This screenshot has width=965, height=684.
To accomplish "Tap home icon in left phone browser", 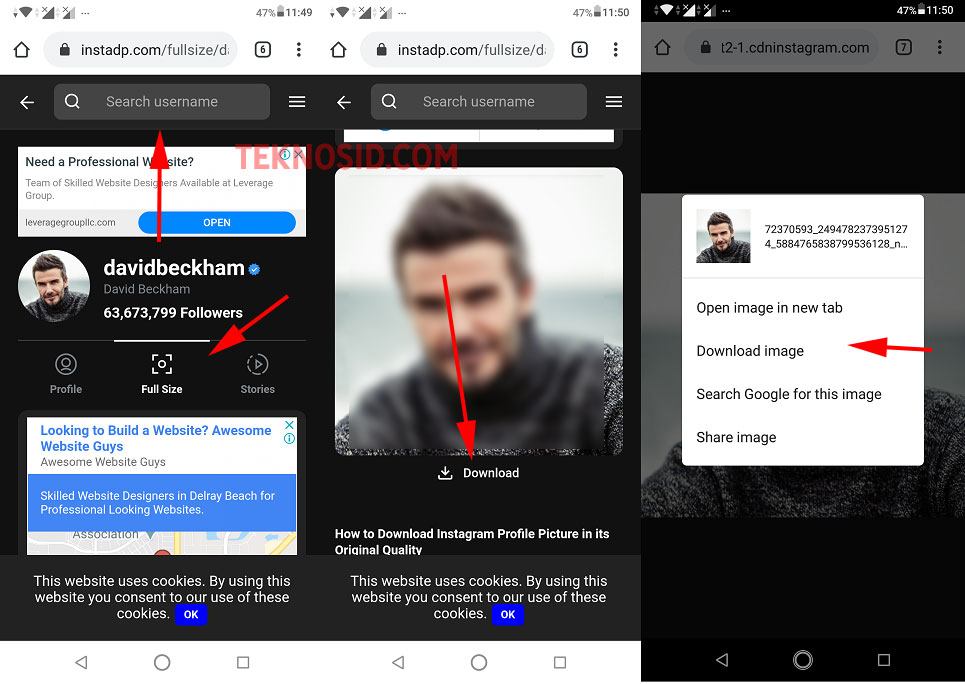I will [22, 49].
